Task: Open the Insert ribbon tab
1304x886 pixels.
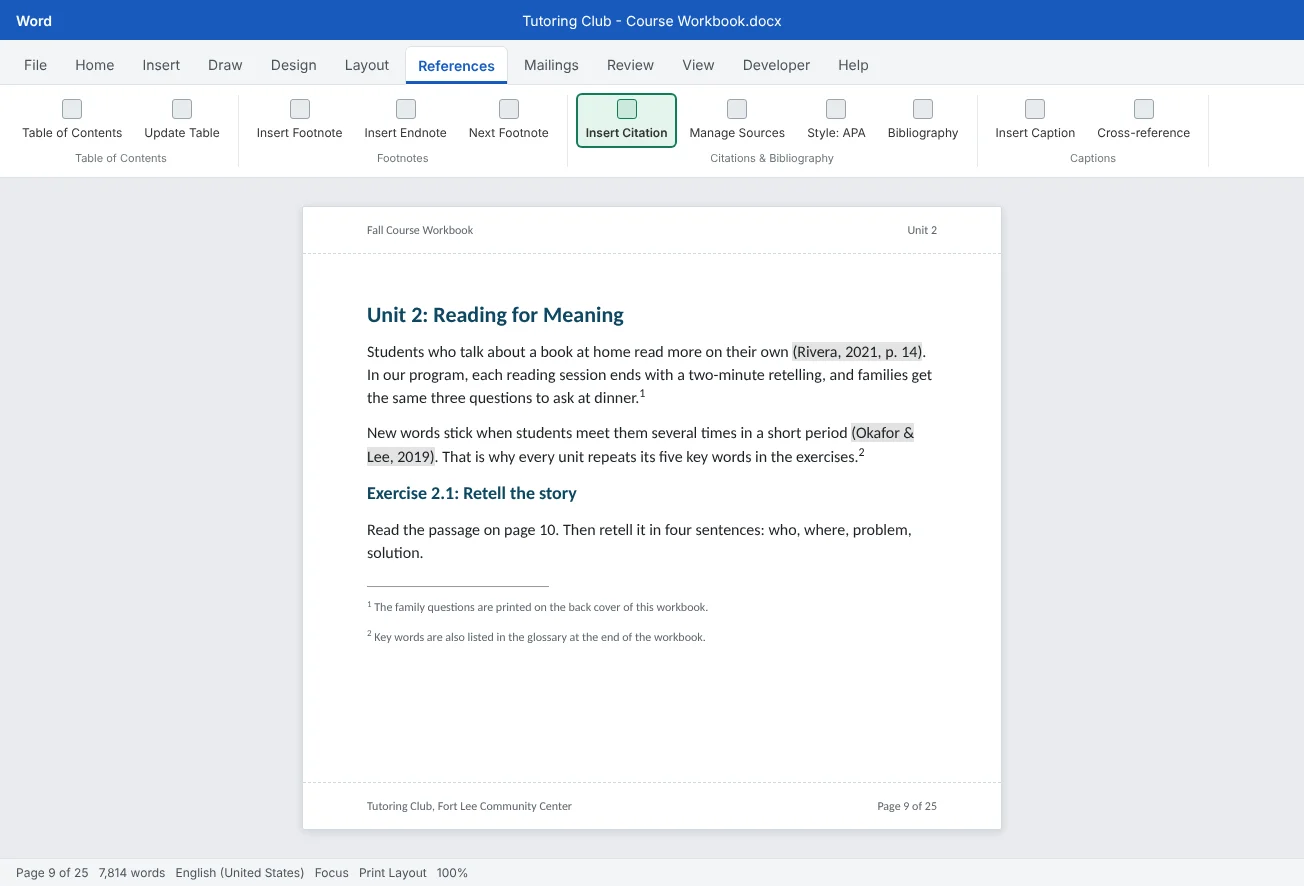Action: click(161, 65)
